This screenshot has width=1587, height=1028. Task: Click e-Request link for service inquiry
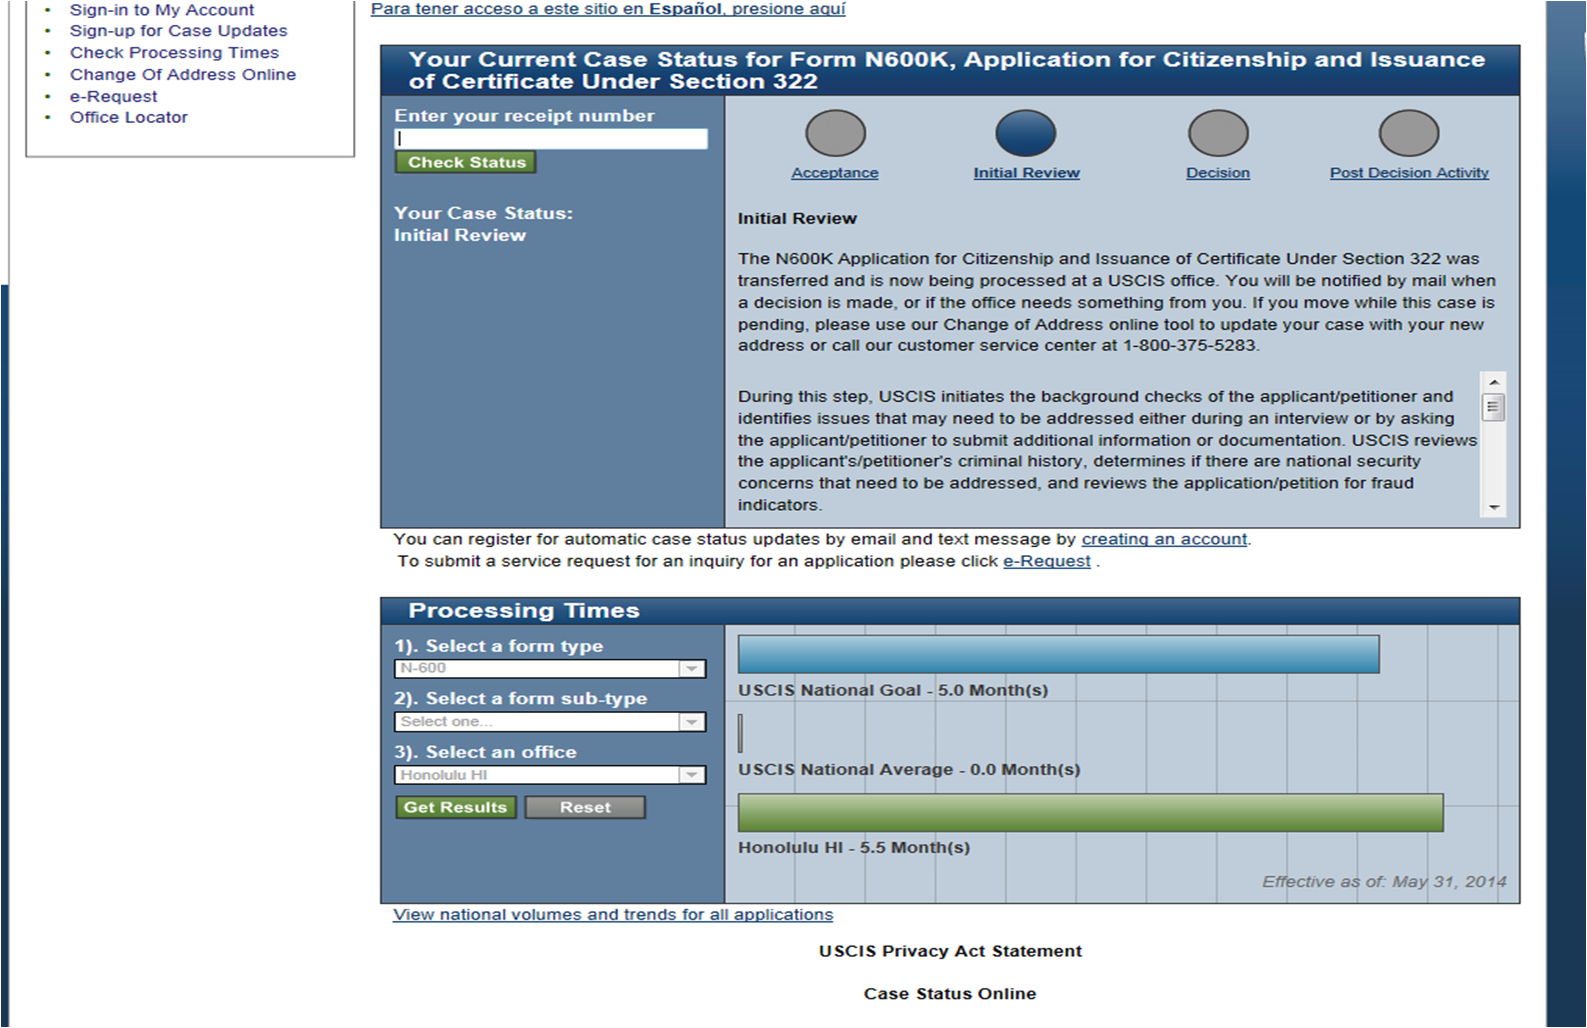(1046, 561)
